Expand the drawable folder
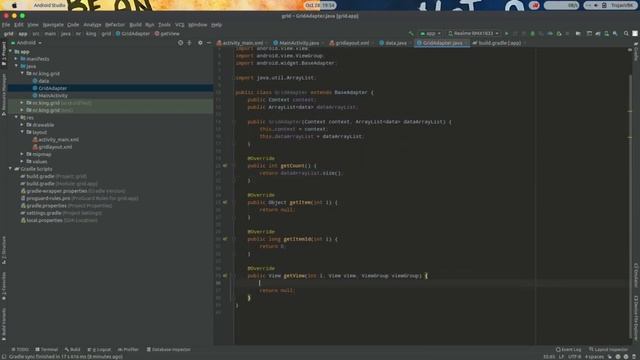 click(x=22, y=125)
